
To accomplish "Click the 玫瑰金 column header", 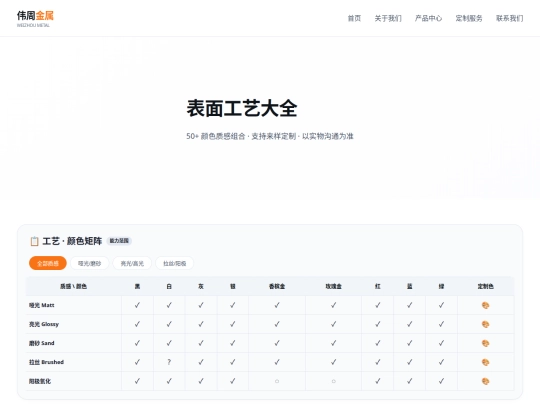I will 333,286.
